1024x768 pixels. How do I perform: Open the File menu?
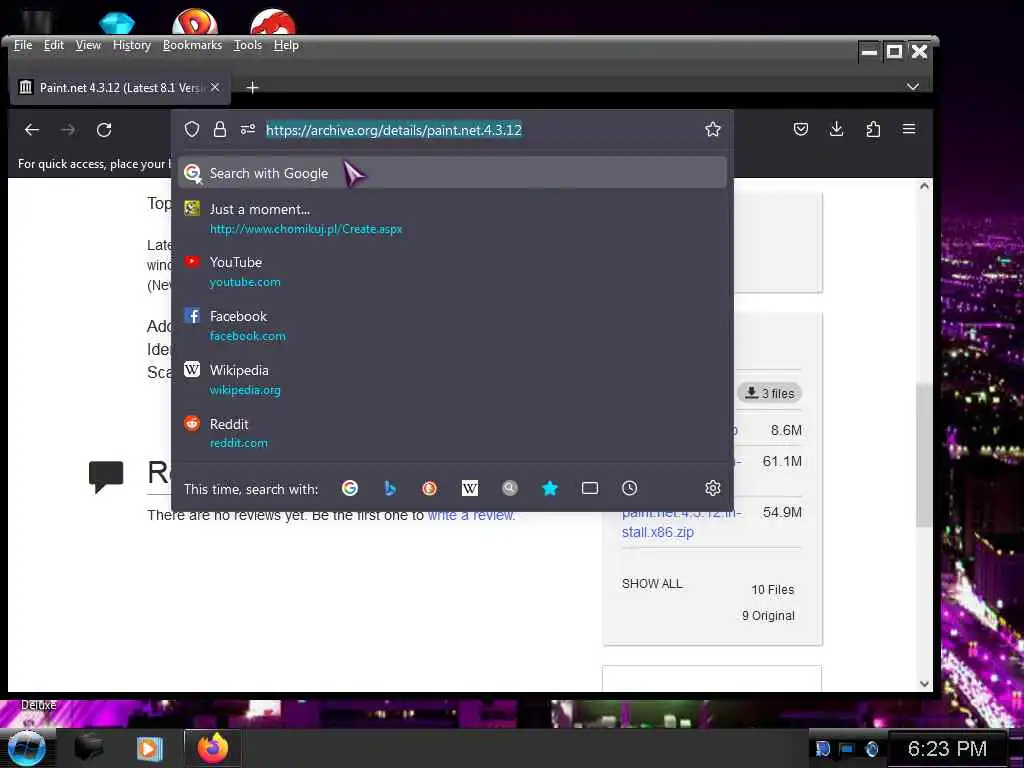tap(23, 45)
